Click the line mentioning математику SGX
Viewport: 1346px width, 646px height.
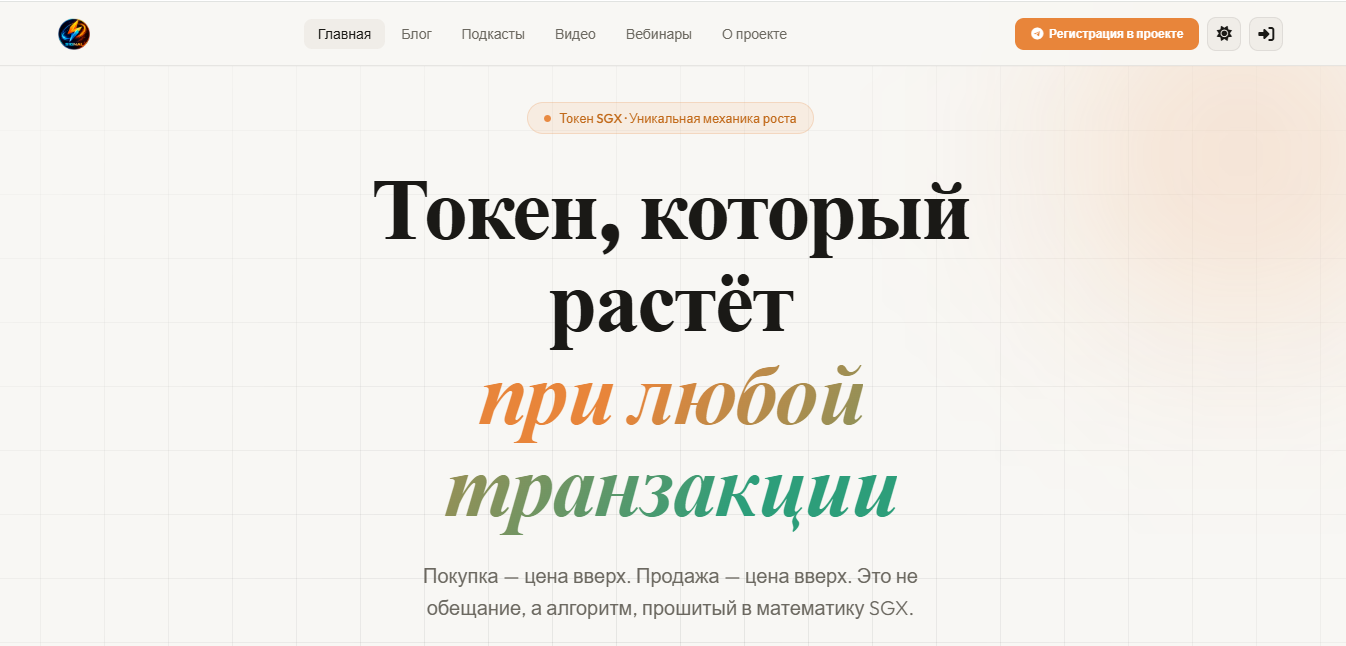[670, 608]
